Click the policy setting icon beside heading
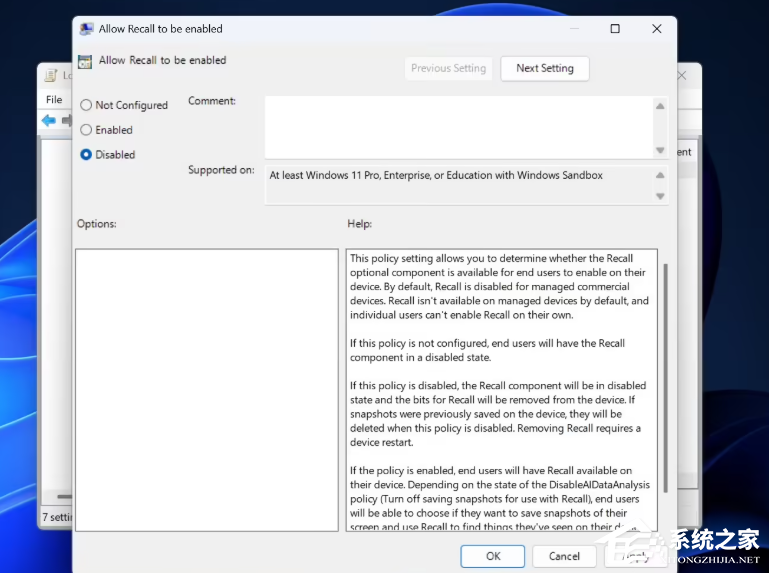 85,61
